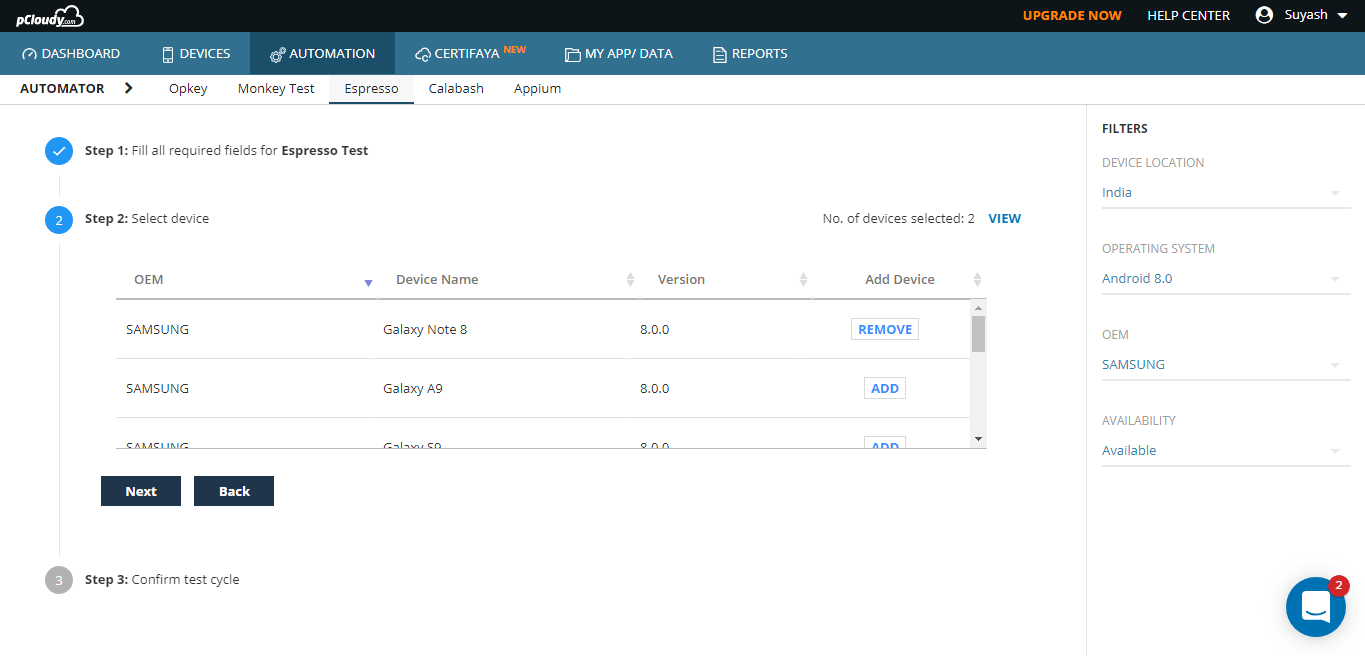
Task: Click the device list scrollbar thumb
Action: [x=978, y=334]
